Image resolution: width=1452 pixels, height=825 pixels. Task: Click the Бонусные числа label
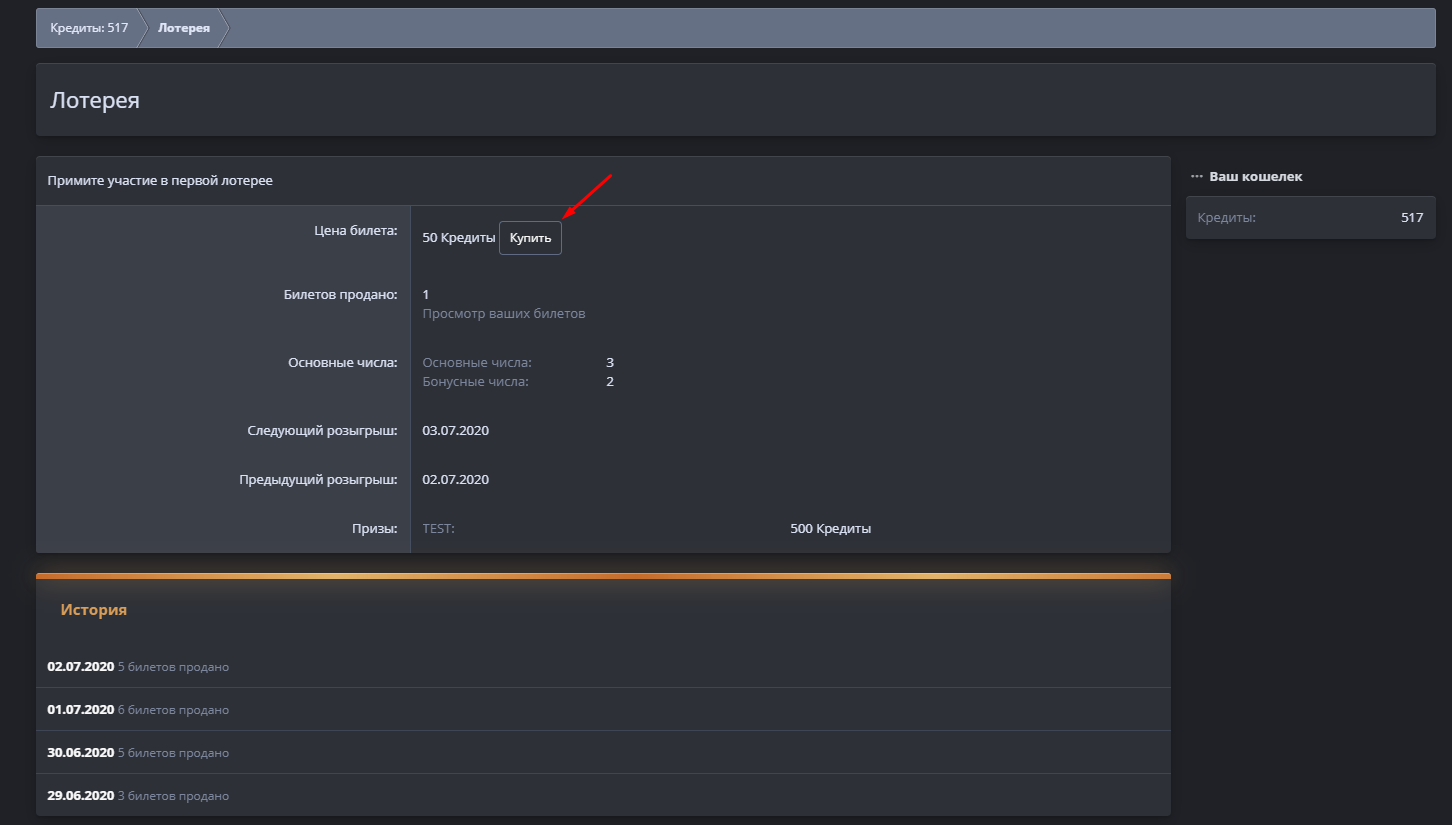475,382
